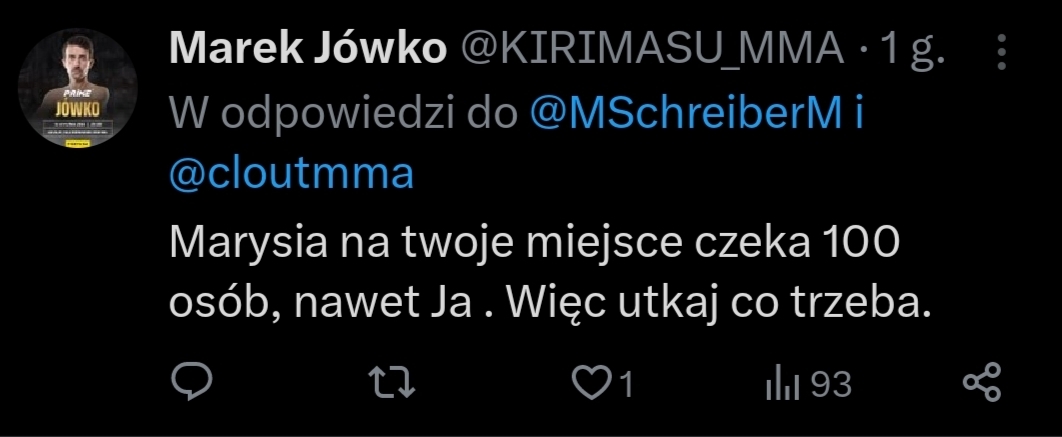Click tweet line starting with Marysia
This screenshot has width=1062, height=437.
534,243
